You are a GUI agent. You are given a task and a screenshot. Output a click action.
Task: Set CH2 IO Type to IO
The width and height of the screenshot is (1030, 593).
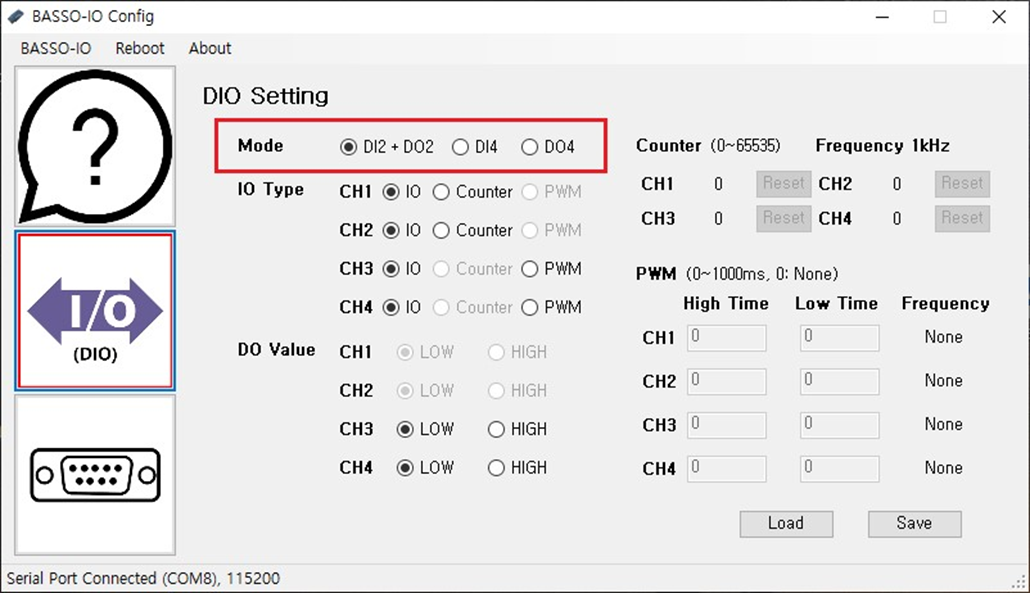[401, 231]
